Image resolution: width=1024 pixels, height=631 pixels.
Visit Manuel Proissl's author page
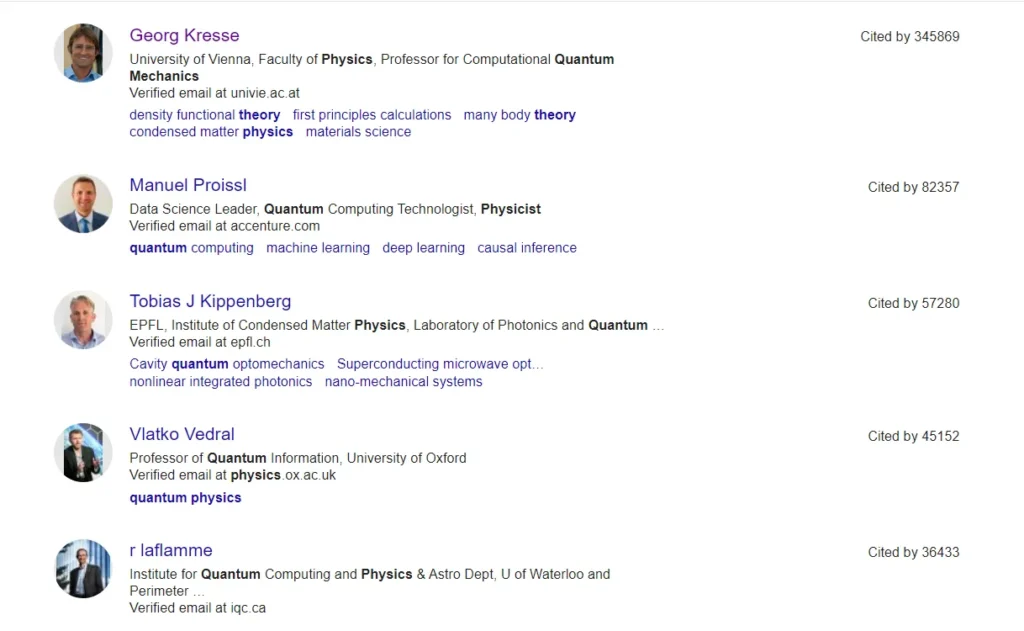point(188,185)
